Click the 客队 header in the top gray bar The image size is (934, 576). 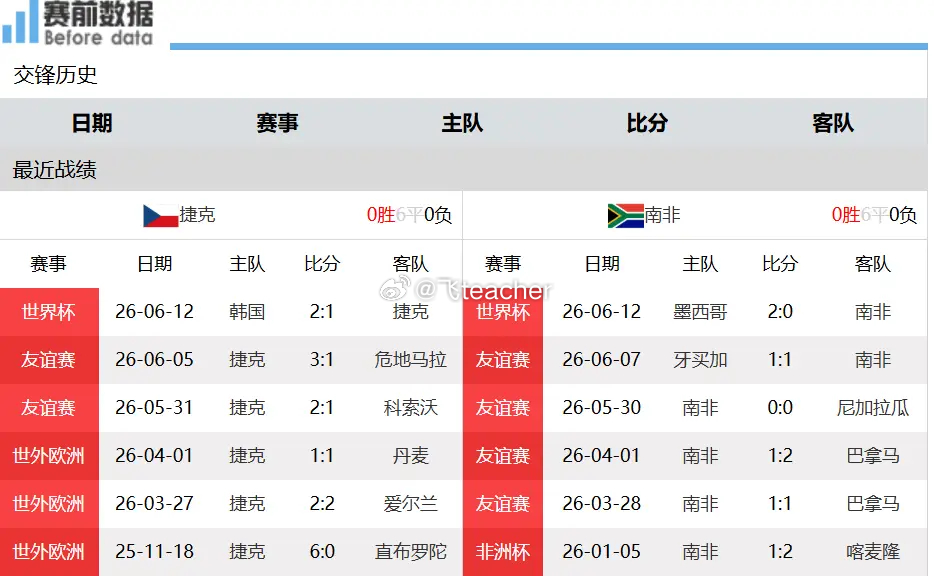pyautogui.click(x=833, y=123)
